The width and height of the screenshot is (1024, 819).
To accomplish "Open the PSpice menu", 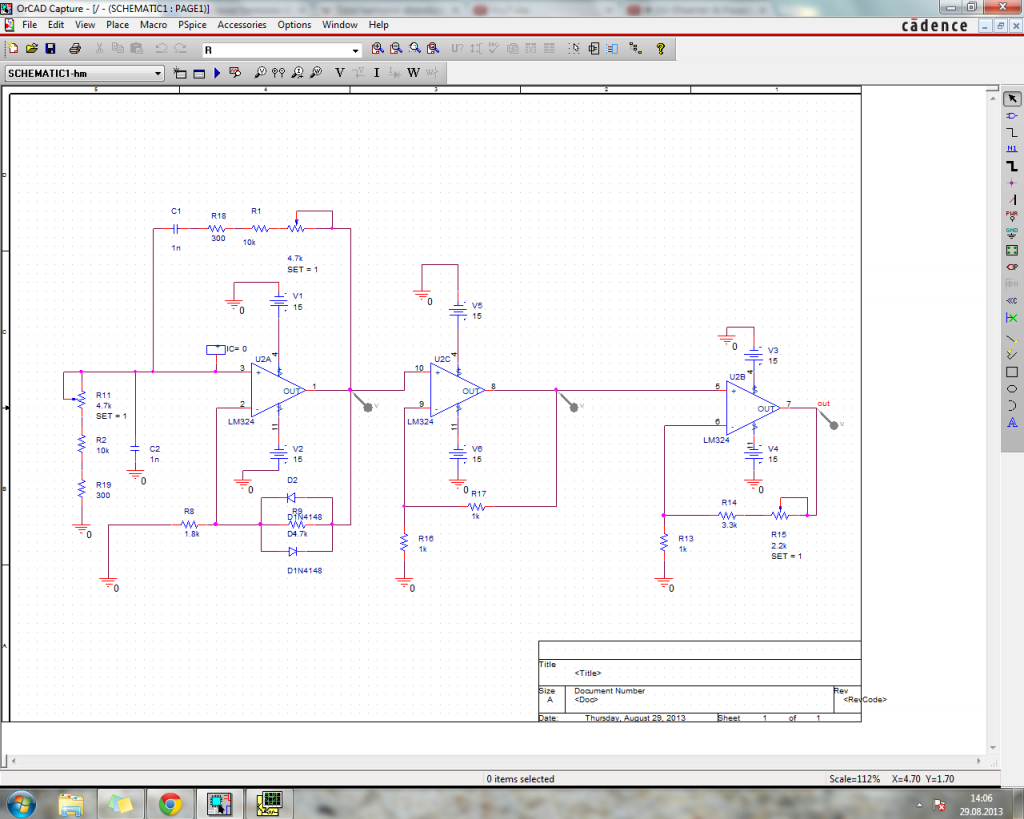I will tap(193, 24).
